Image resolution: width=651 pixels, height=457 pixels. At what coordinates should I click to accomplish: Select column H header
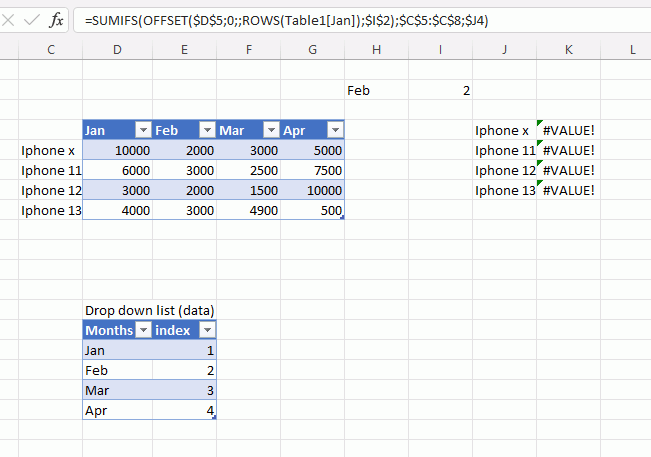tap(376, 50)
